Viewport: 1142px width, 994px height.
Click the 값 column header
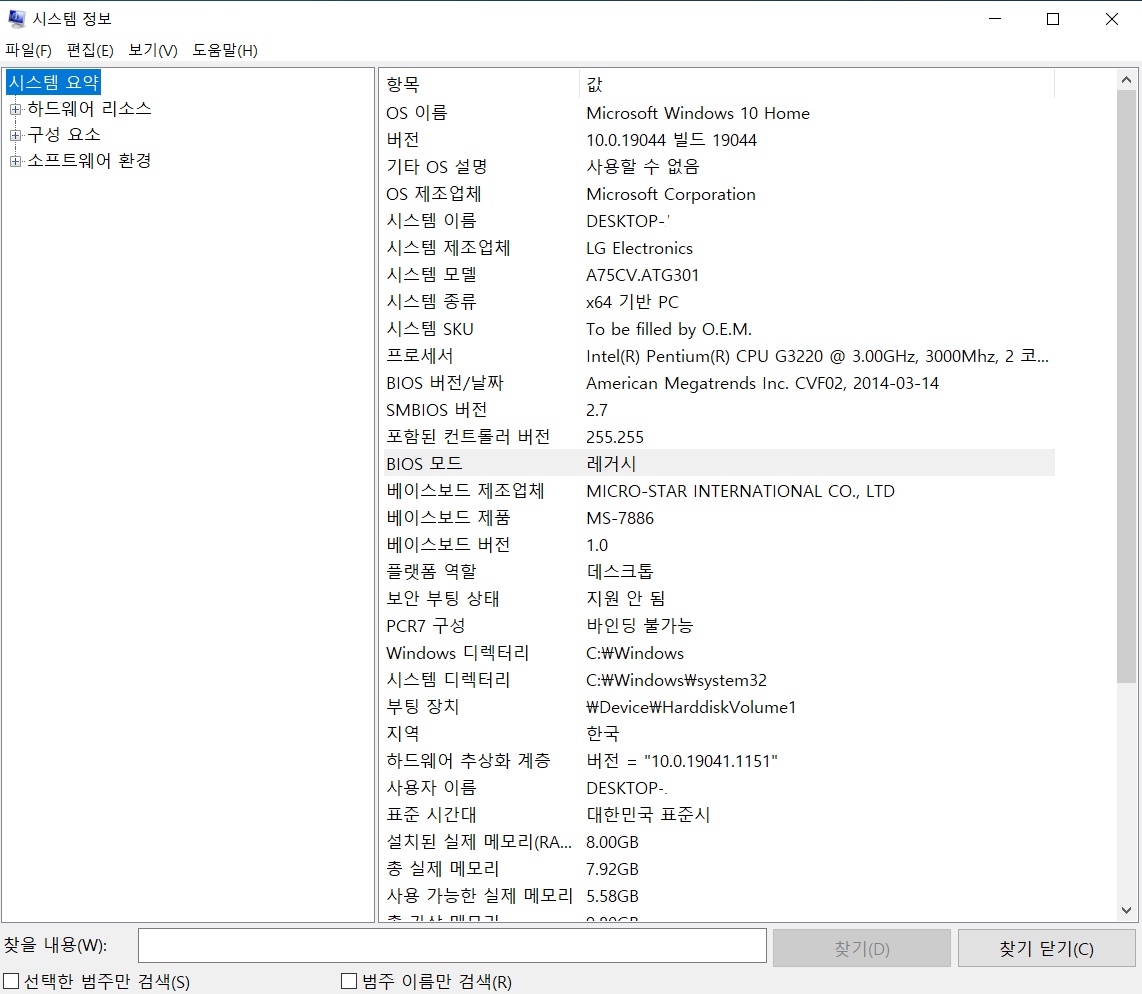(816, 84)
